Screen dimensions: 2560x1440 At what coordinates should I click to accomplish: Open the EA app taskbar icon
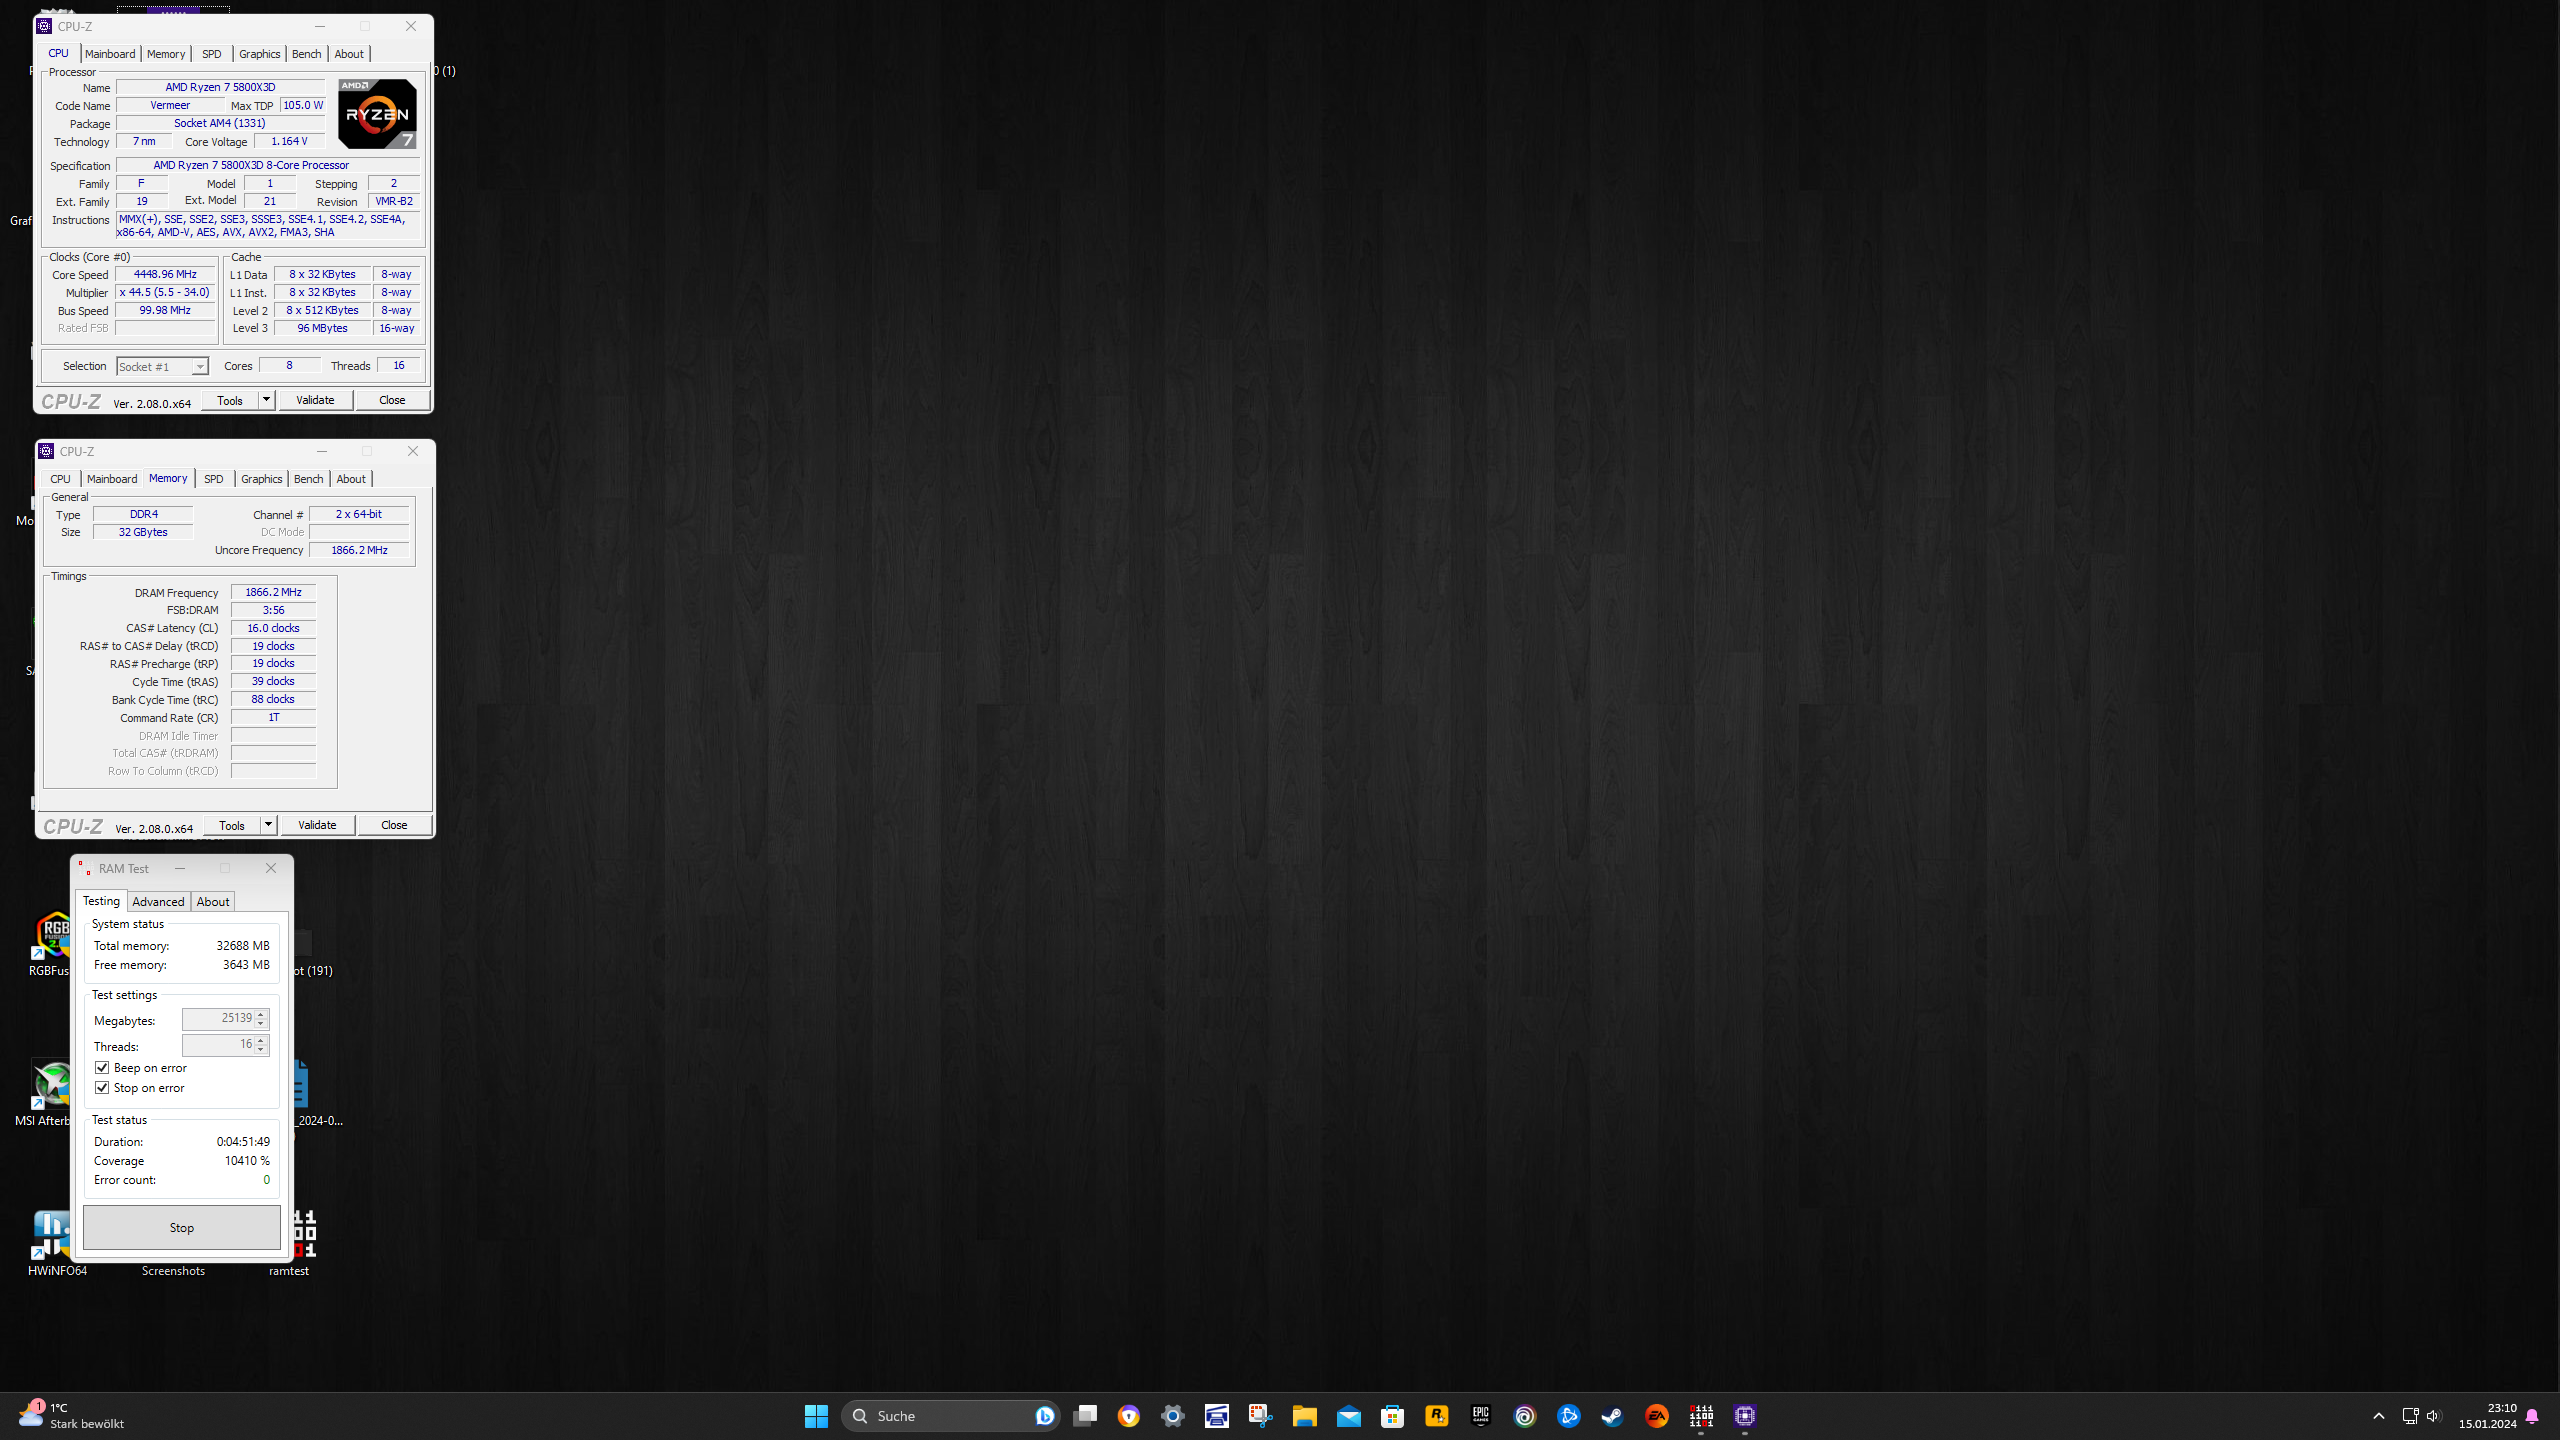1656,1416
